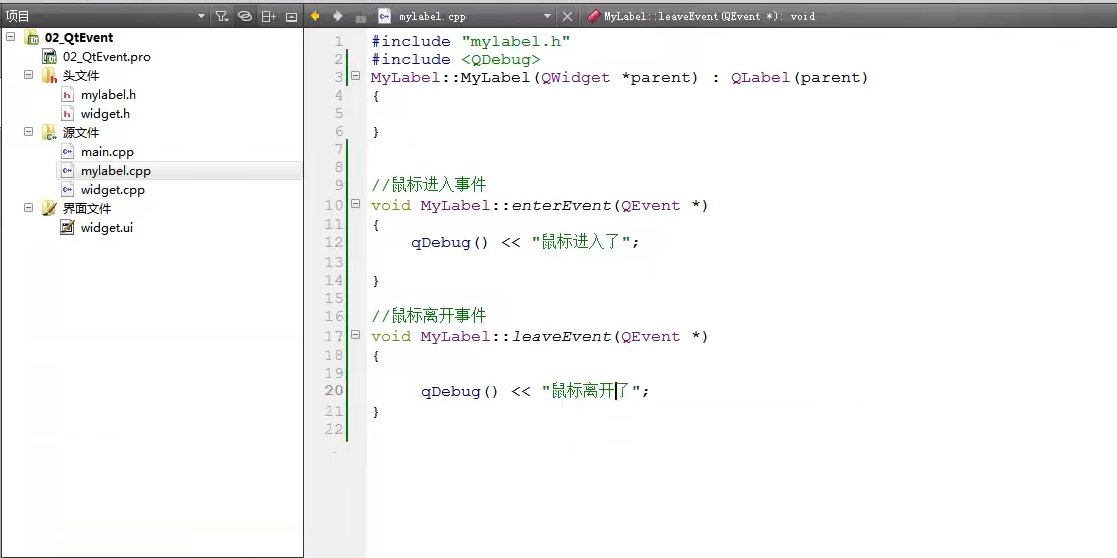Screen dimensions: 1117x558
Task: Place cursor on empty line 5
Action: (x=741, y=113)
